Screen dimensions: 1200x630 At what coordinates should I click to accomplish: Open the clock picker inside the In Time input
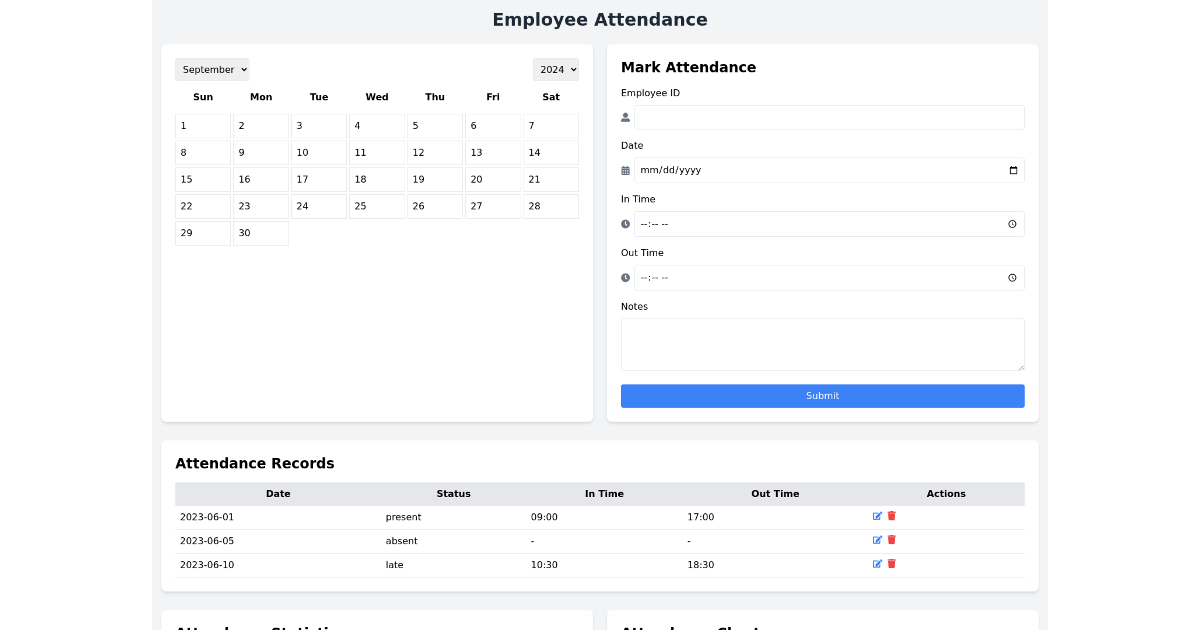click(1012, 224)
